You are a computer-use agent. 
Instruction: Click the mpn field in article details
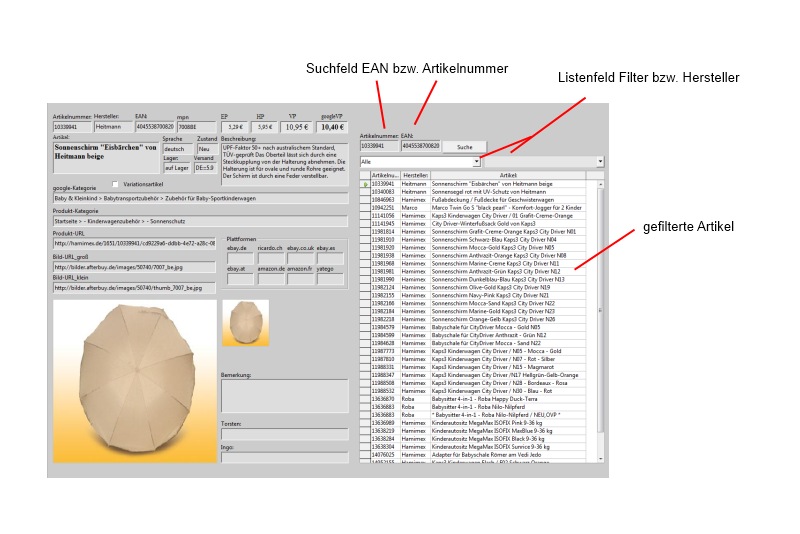point(196,127)
